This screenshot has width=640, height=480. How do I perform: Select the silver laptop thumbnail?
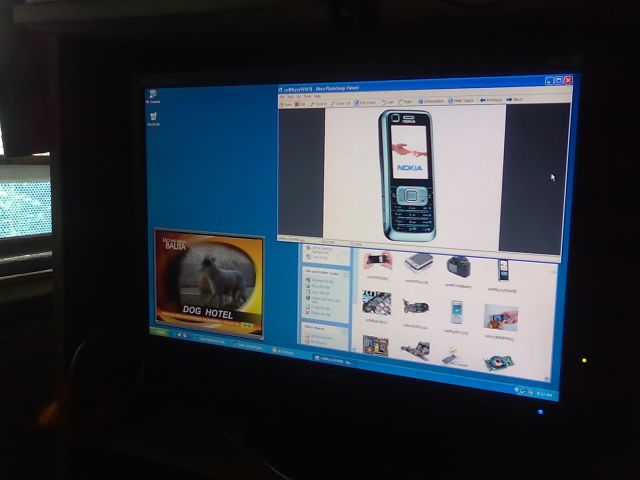pyautogui.click(x=418, y=263)
